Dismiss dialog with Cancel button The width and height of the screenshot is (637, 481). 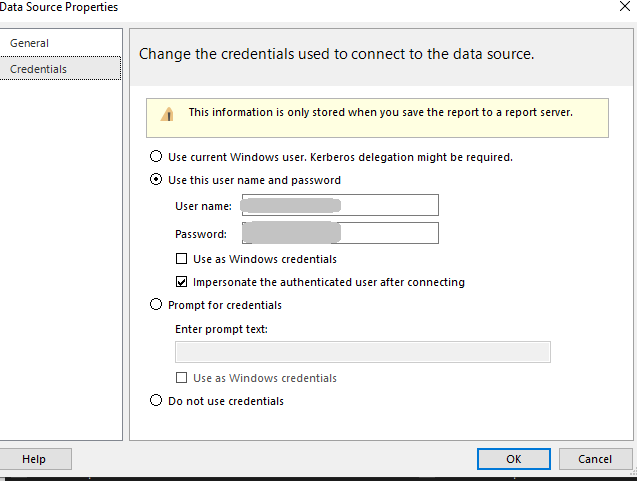pos(595,459)
